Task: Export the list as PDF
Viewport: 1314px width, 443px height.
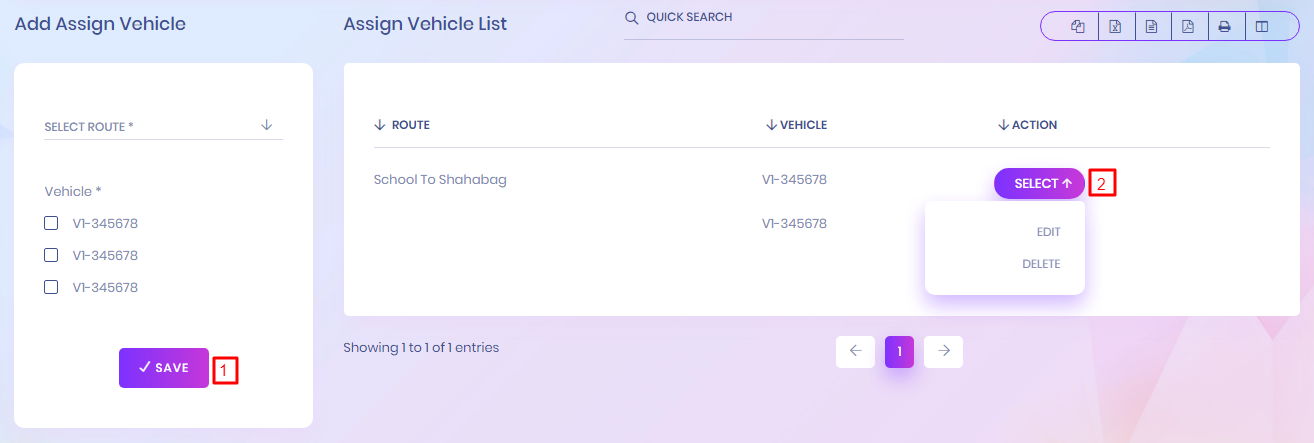Action: pos(1188,26)
